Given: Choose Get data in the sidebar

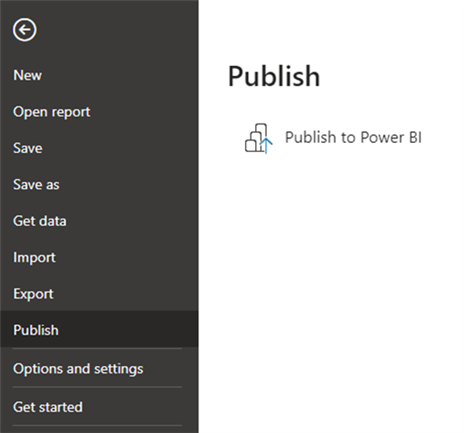Looking at the screenshot, I should pyautogui.click(x=40, y=221).
